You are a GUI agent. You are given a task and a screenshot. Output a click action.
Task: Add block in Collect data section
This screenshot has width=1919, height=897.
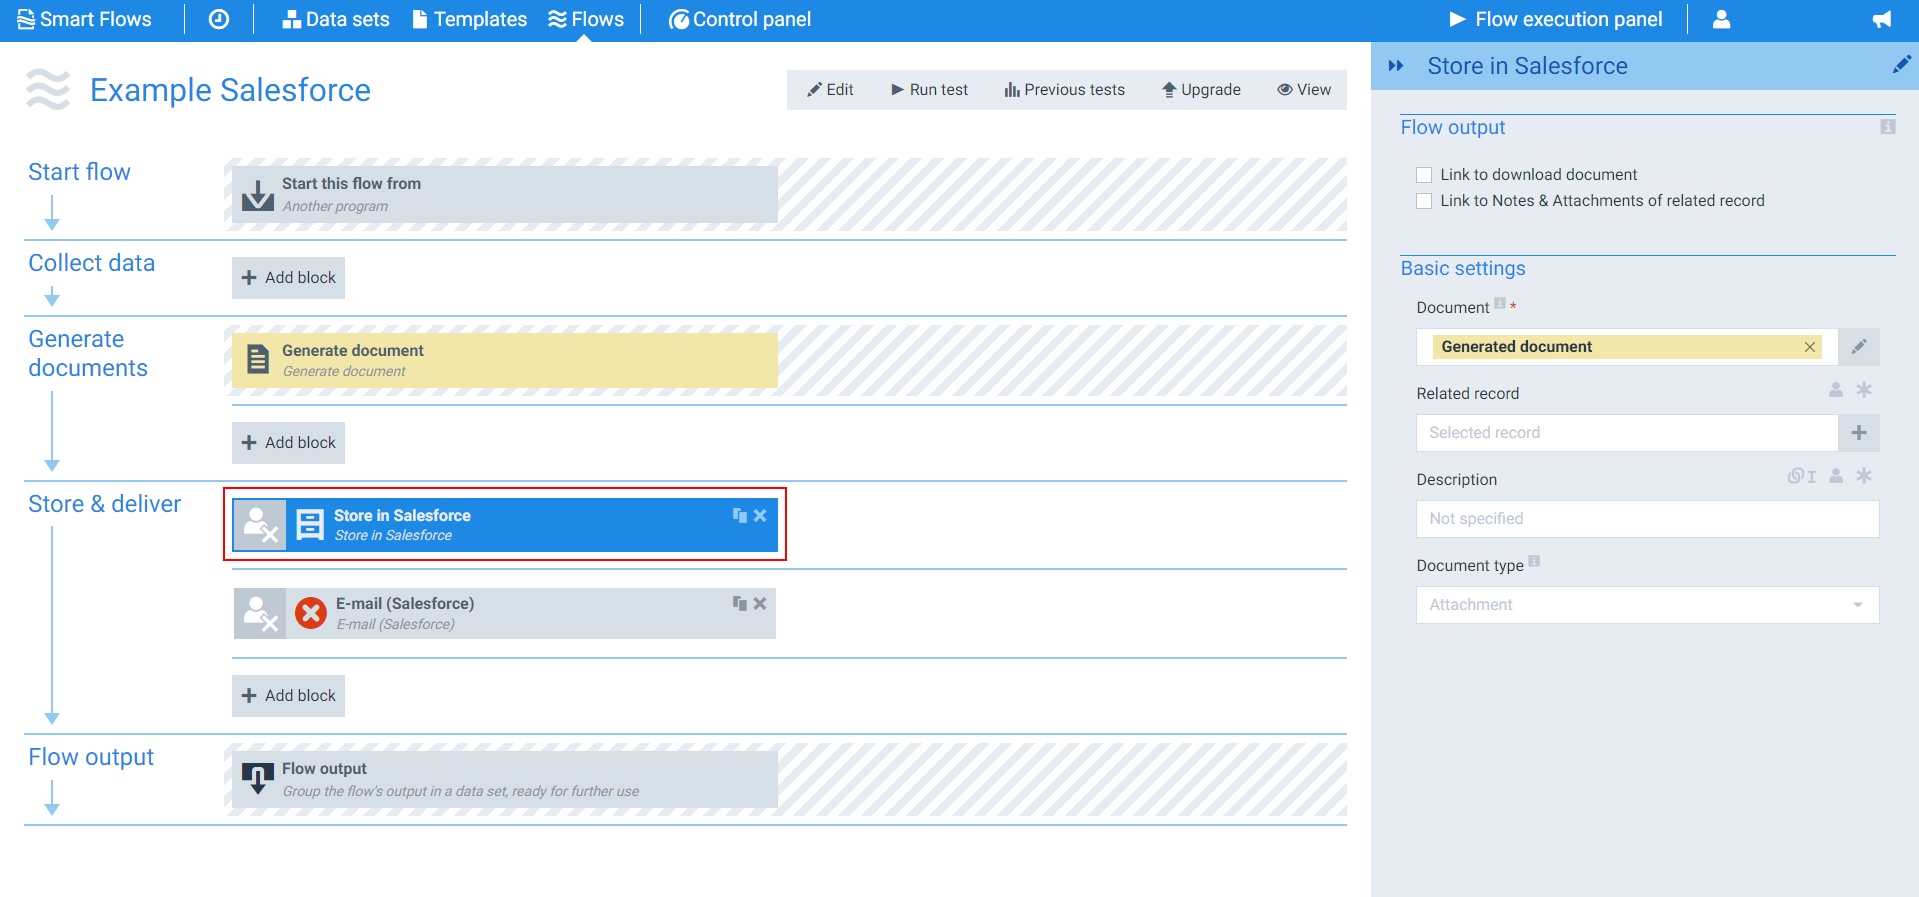click(x=288, y=278)
